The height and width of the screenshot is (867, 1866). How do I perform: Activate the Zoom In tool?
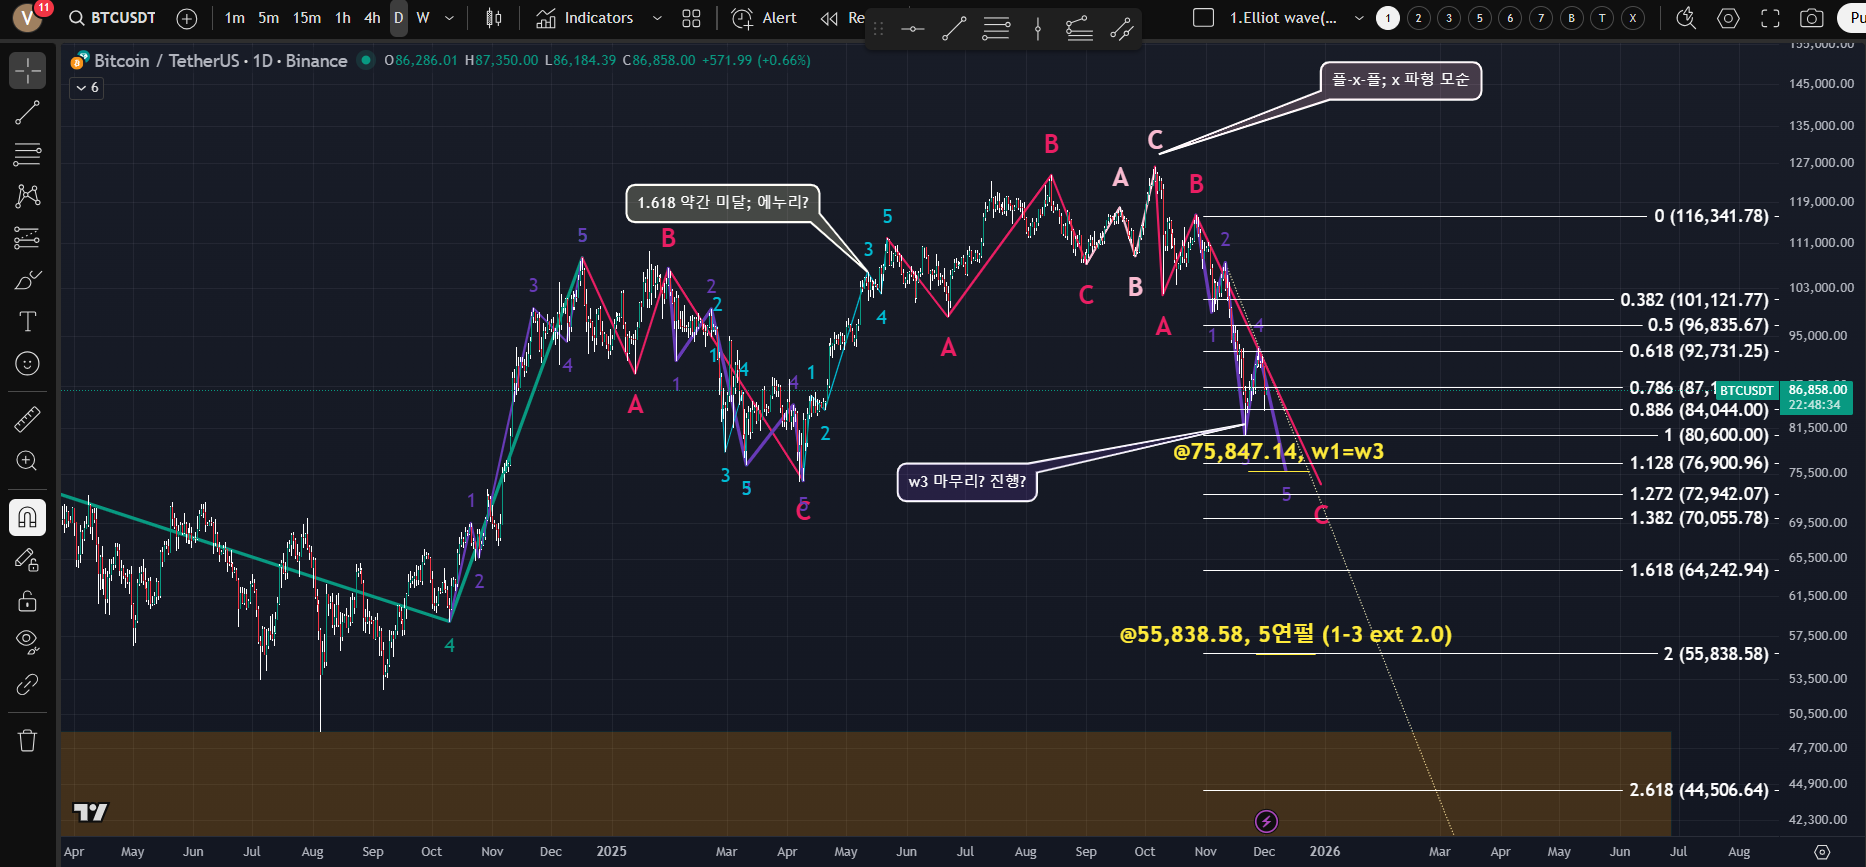(27, 461)
